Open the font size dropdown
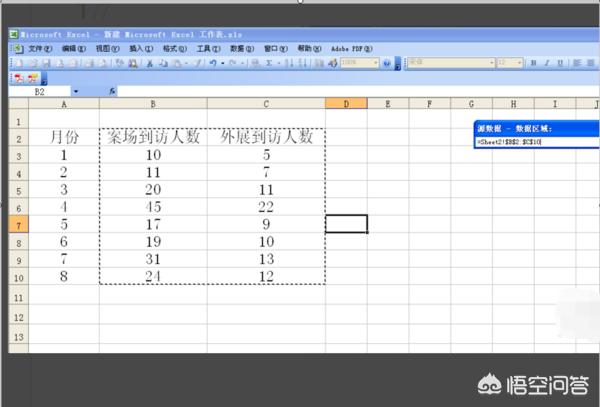 519,62
